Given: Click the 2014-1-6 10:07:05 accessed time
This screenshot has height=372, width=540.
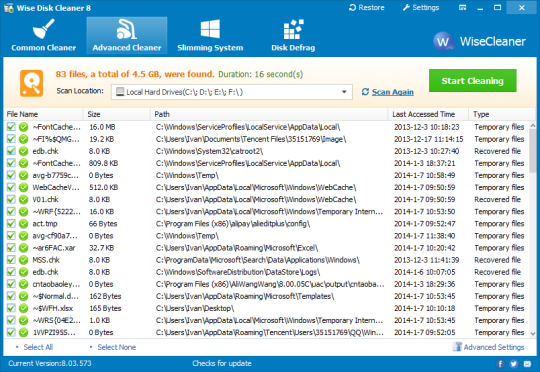Looking at the screenshot, I should click(424, 272).
